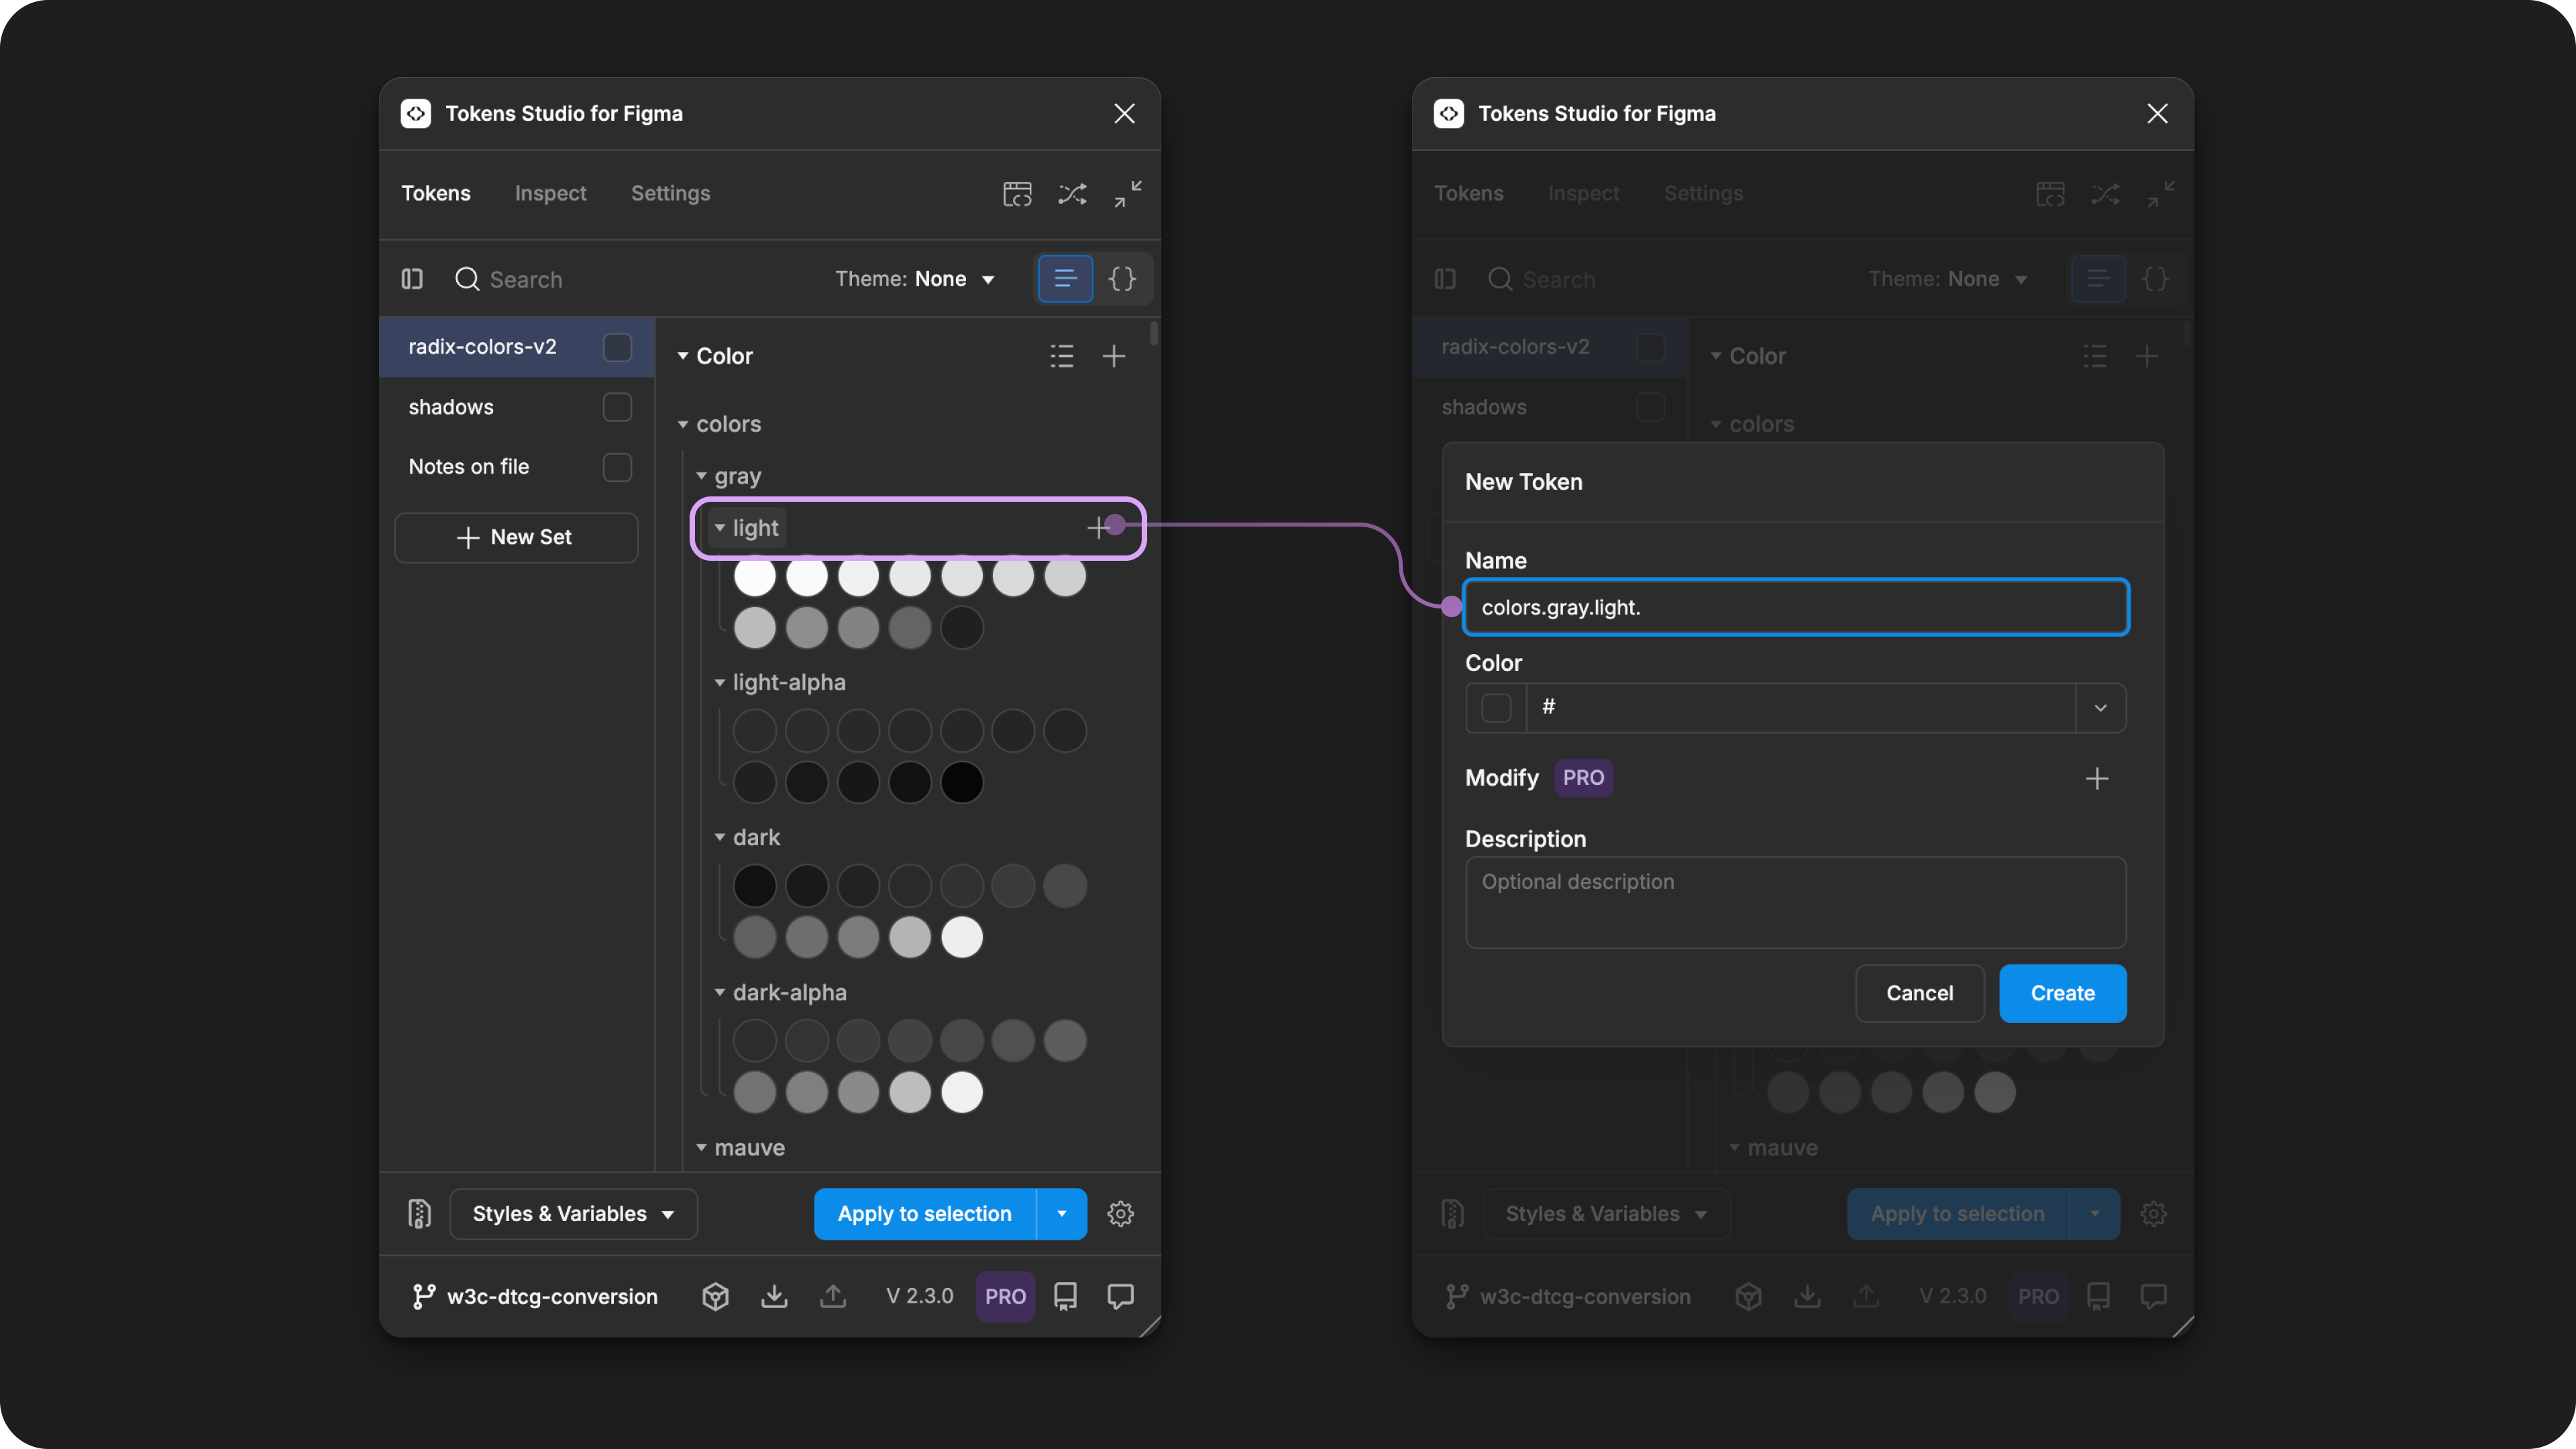Open the Color value dropdown chevron in New Token
Screen dimensions: 2576x1449
pyautogui.click(x=2100, y=708)
